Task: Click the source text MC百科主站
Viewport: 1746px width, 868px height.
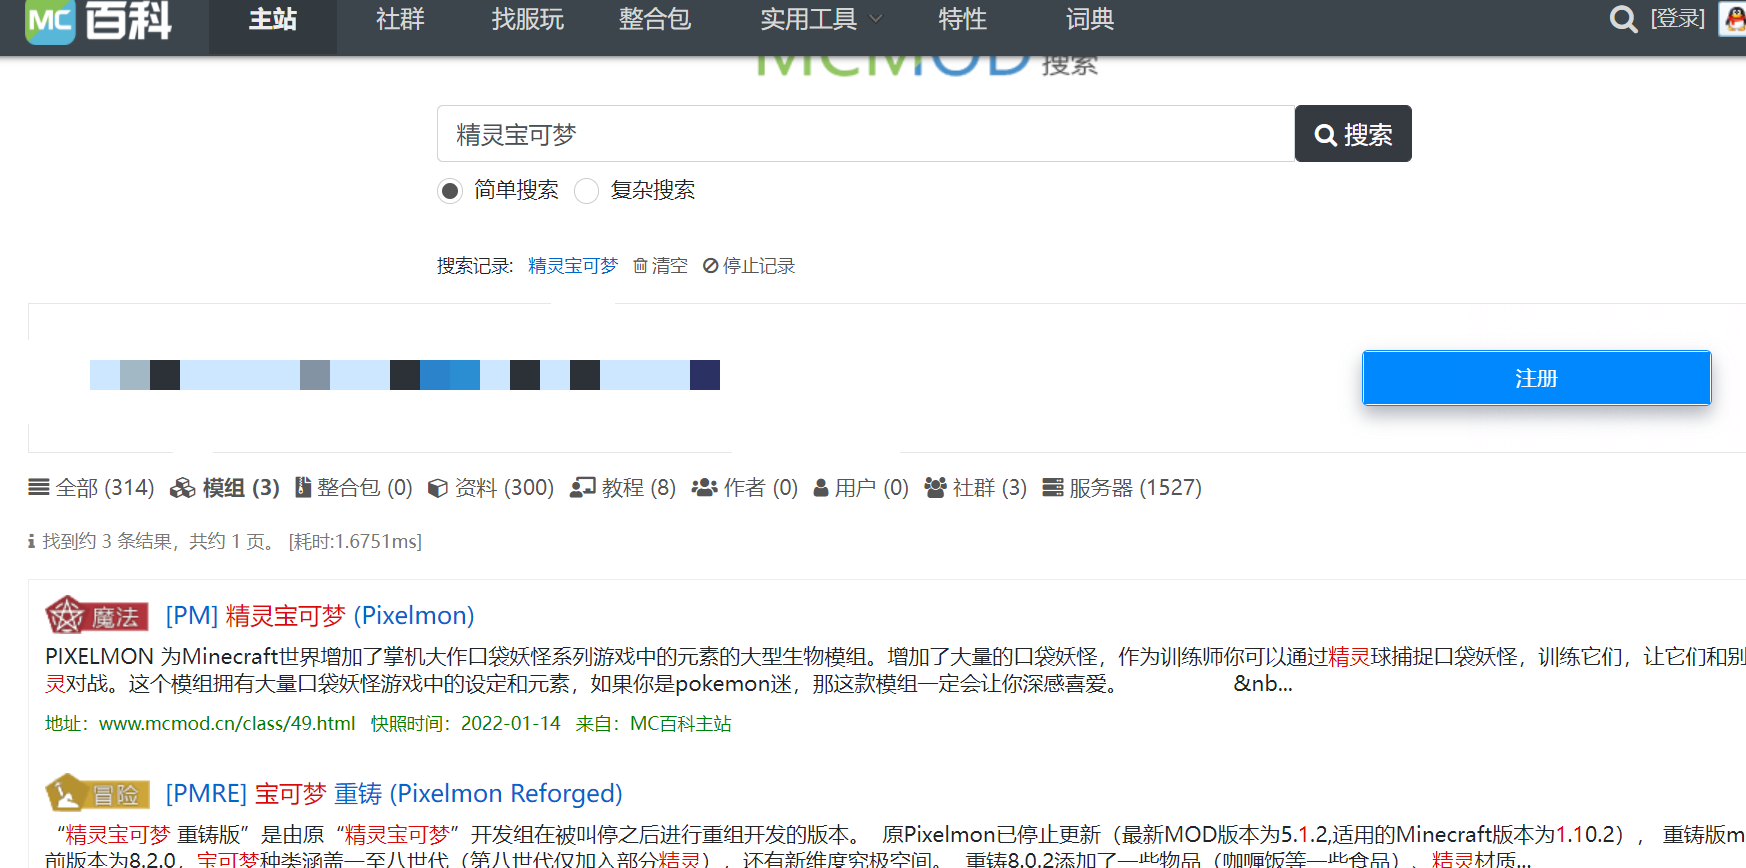Action: [x=681, y=724]
